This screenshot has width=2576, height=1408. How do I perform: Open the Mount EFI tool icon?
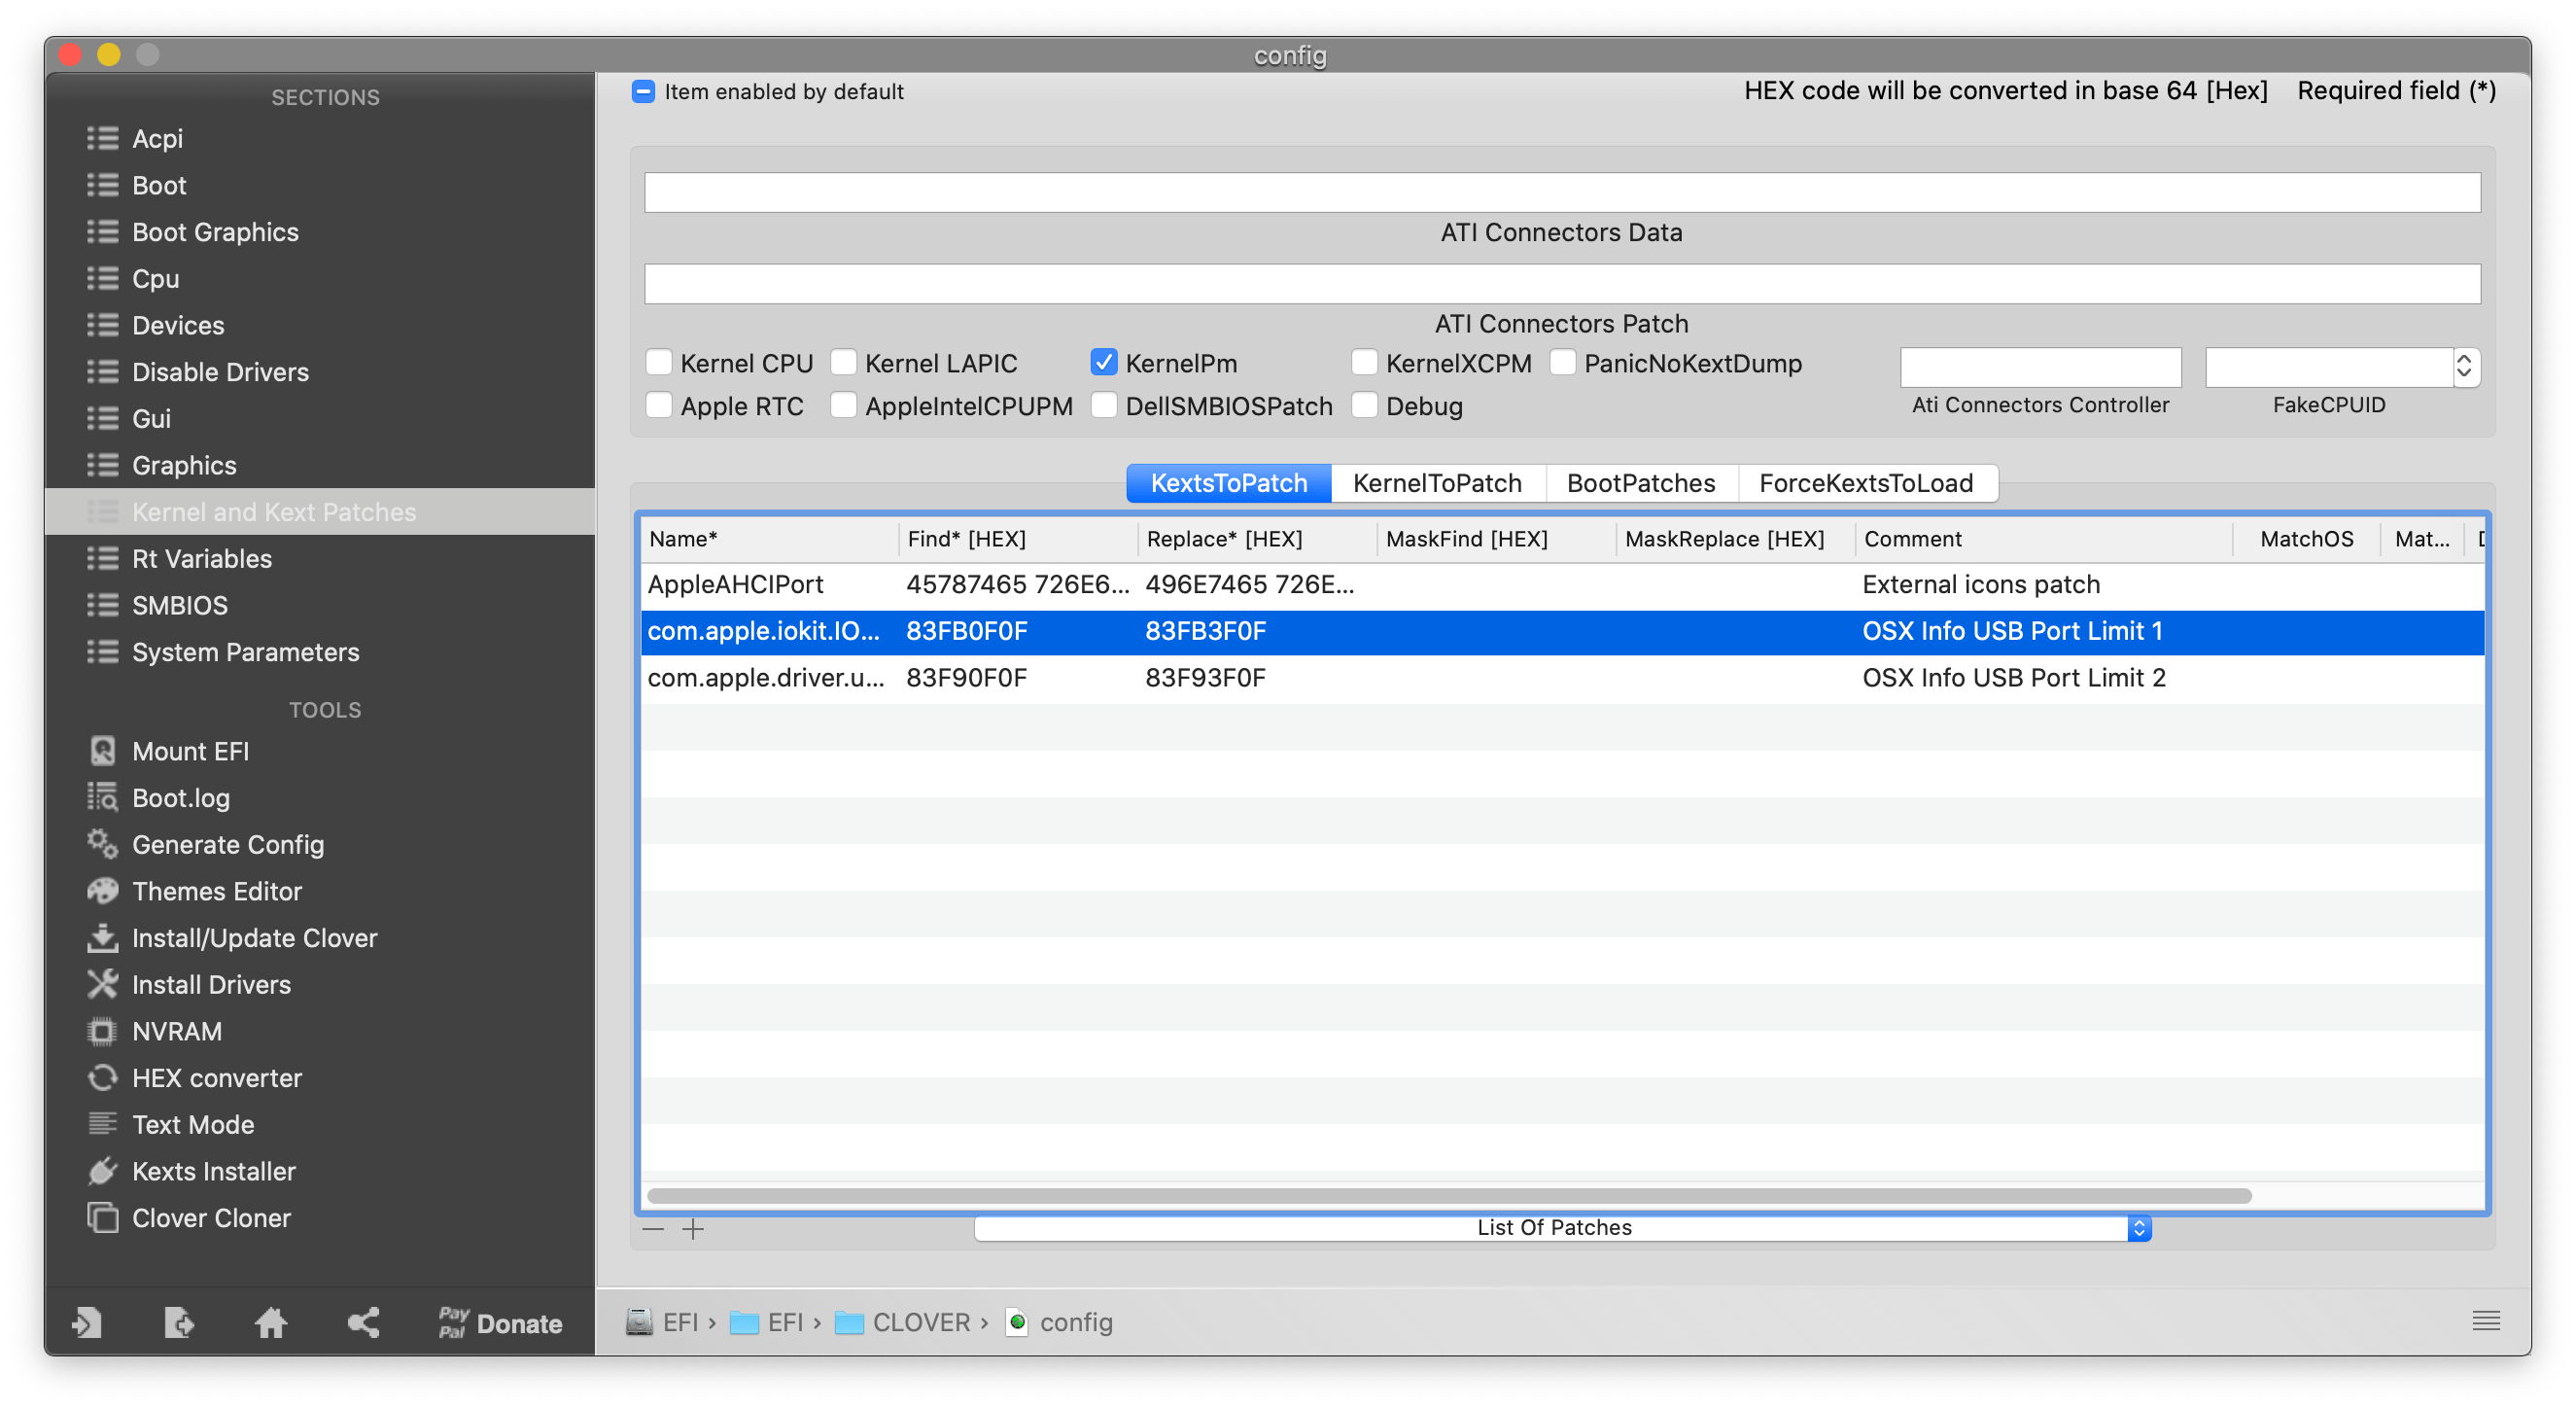tap(102, 751)
